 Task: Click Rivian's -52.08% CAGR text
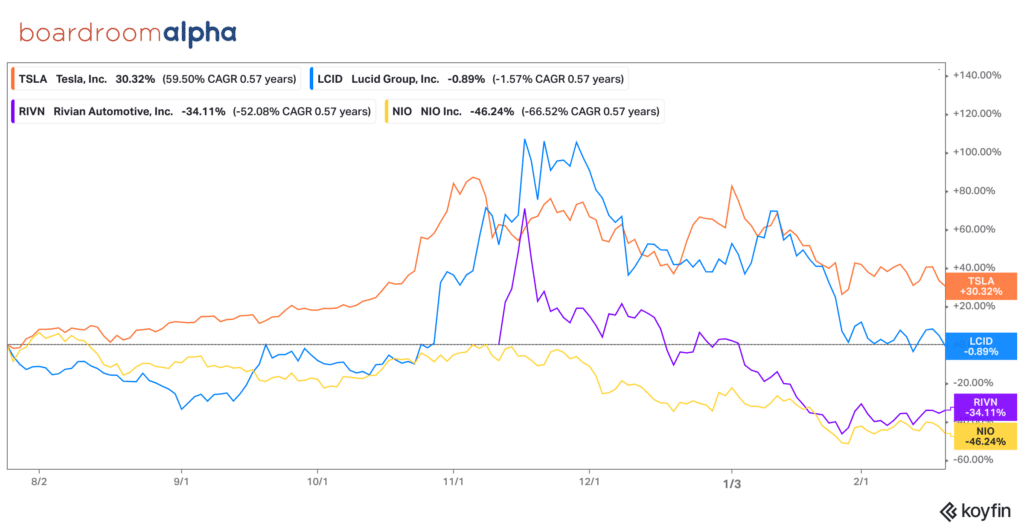301,112
